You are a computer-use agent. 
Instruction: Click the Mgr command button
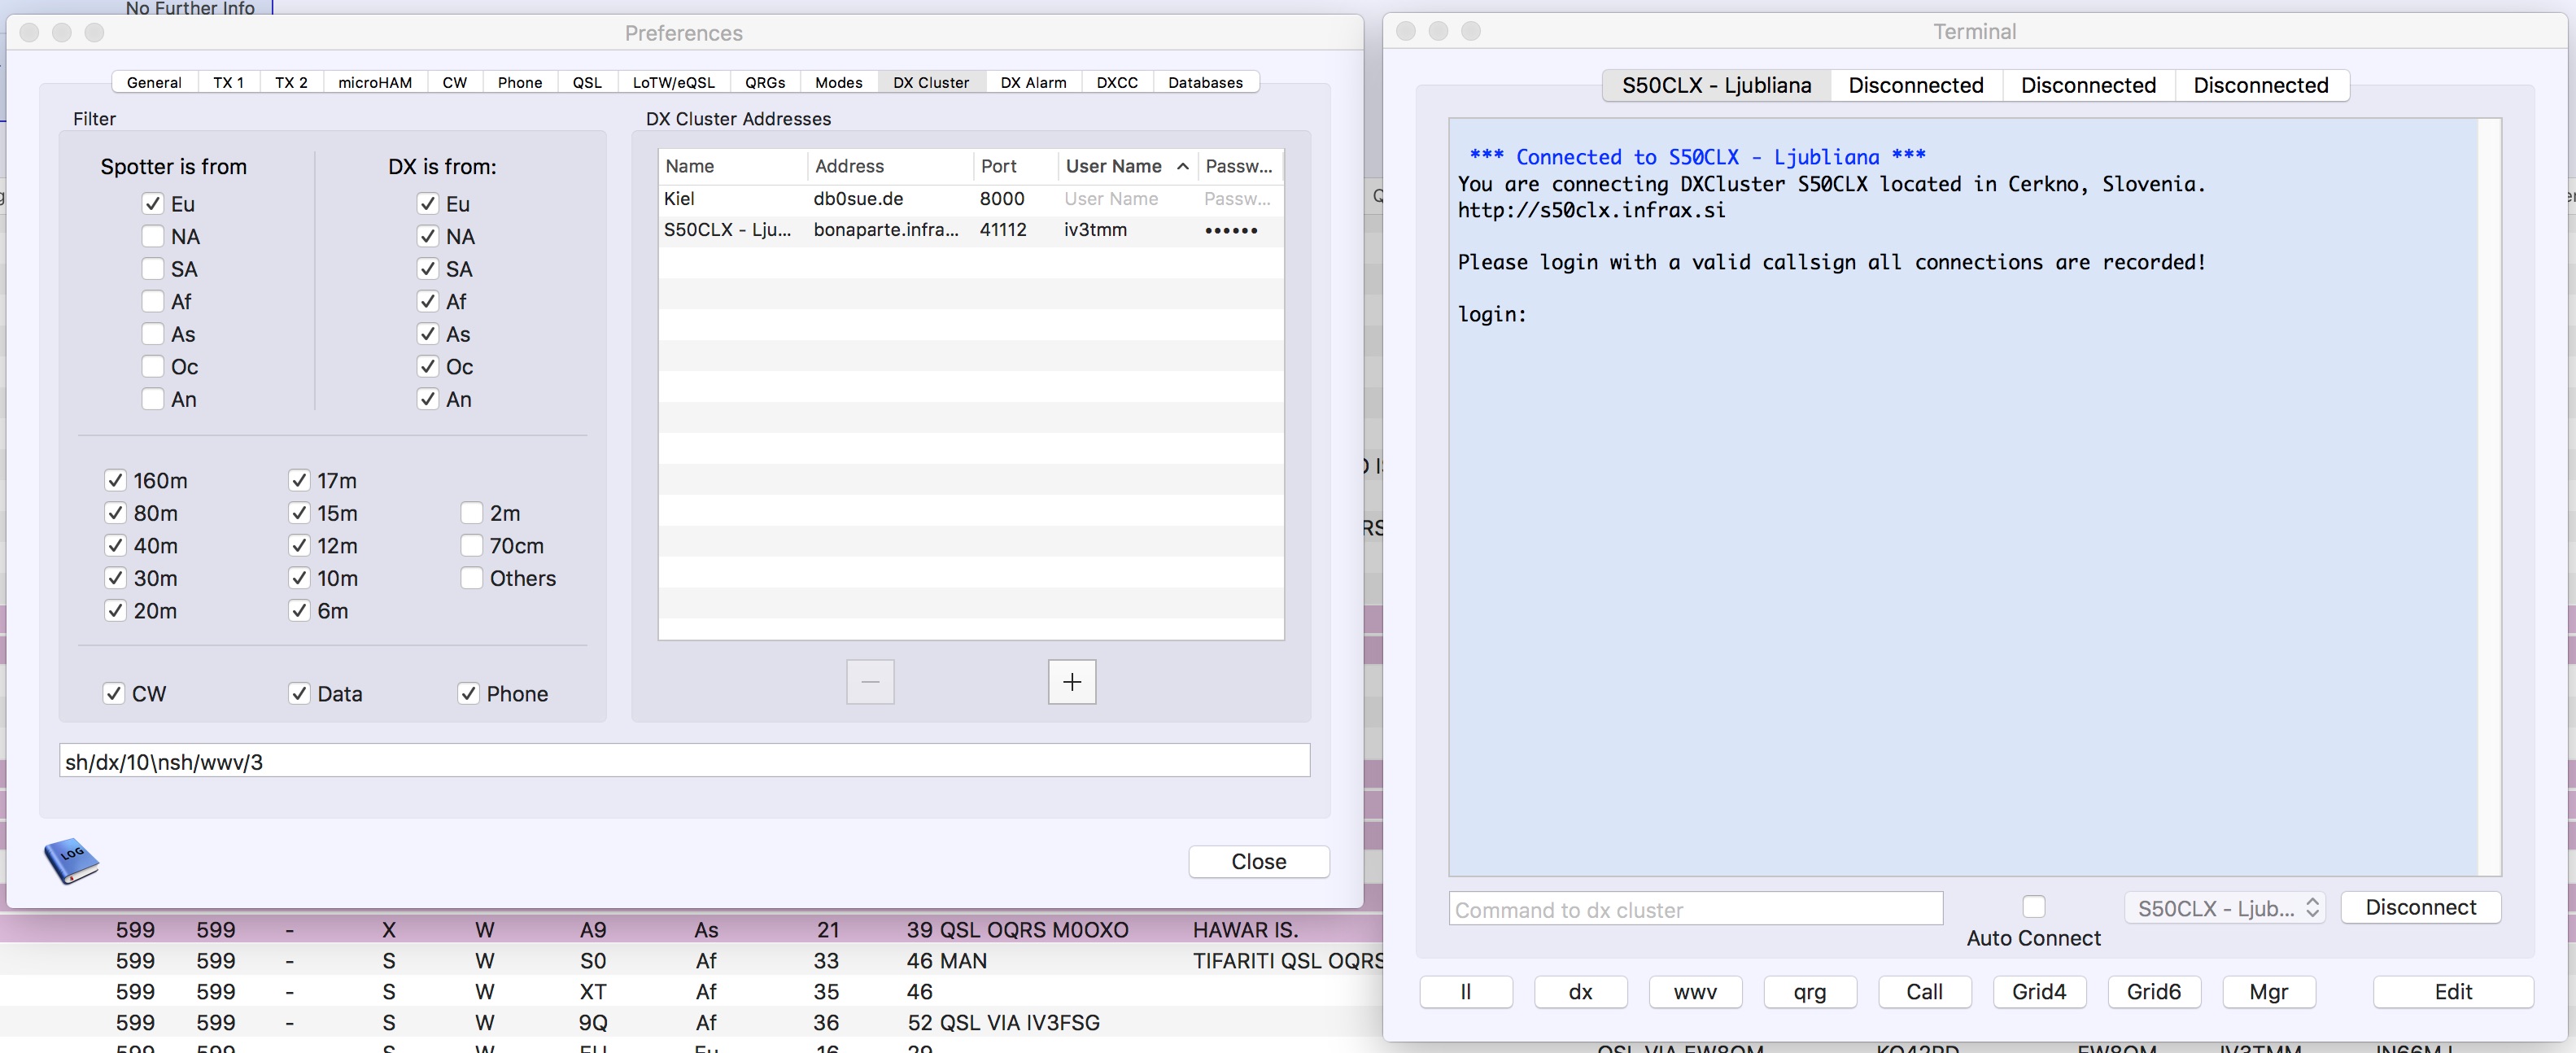pyautogui.click(x=2269, y=992)
